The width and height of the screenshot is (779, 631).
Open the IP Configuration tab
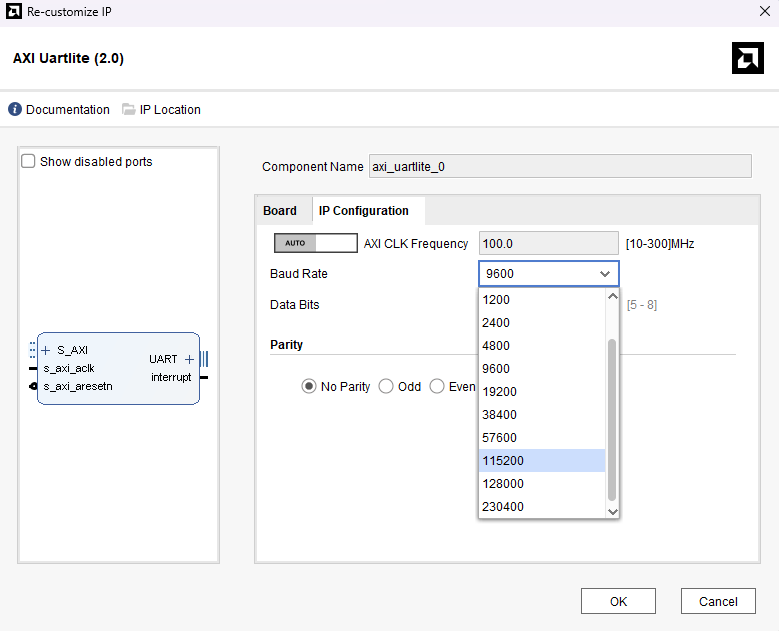[x=364, y=211]
